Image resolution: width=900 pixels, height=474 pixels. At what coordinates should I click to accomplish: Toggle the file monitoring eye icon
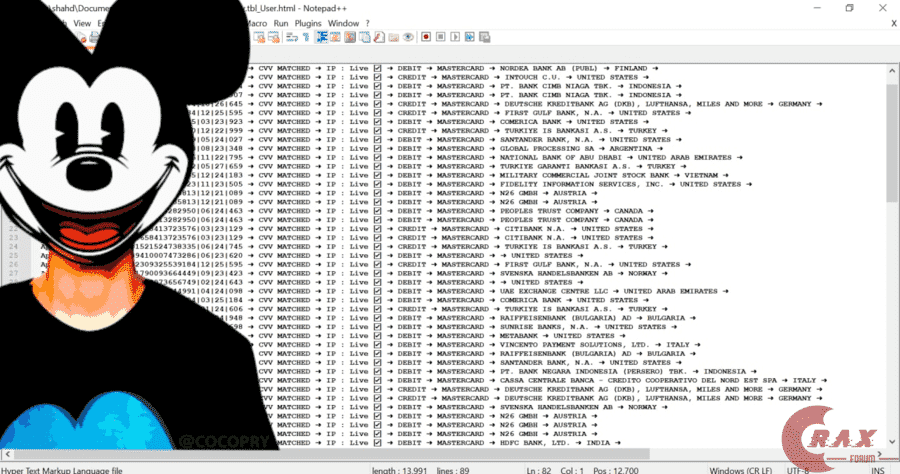pos(408,37)
